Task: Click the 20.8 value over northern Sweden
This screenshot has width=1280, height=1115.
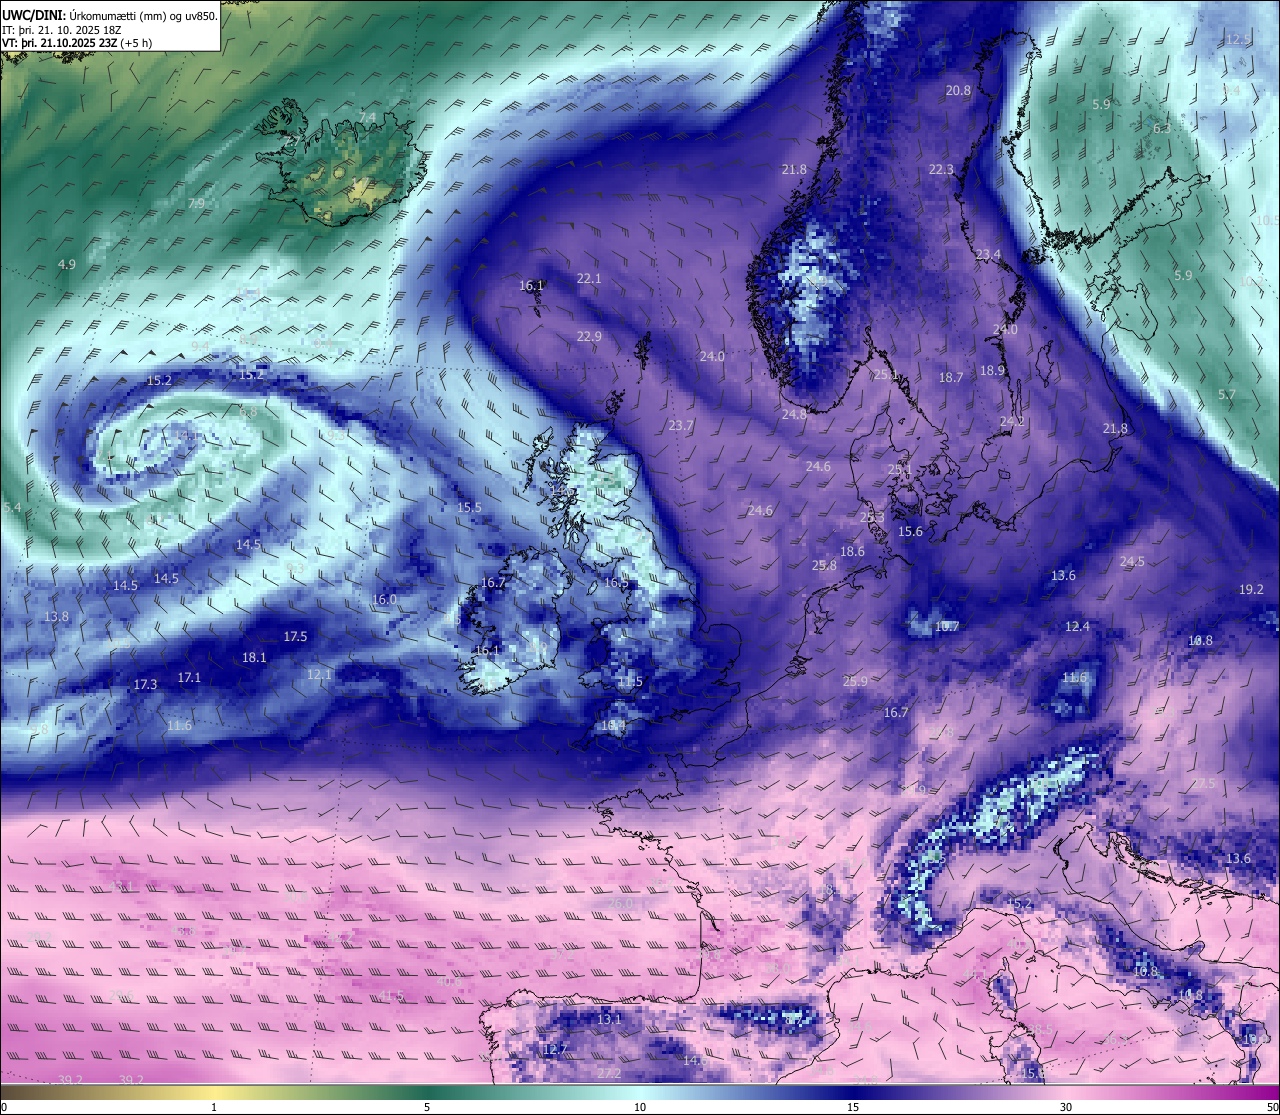Action: tap(958, 90)
